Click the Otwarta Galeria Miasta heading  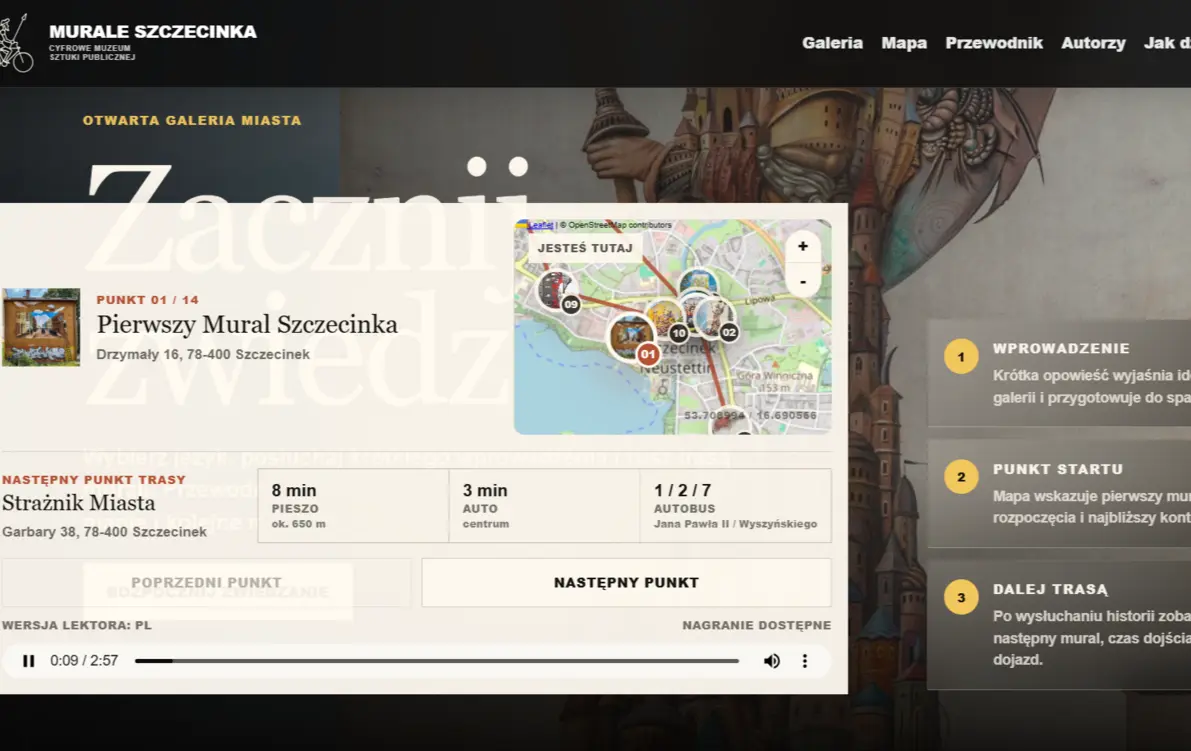(x=192, y=120)
